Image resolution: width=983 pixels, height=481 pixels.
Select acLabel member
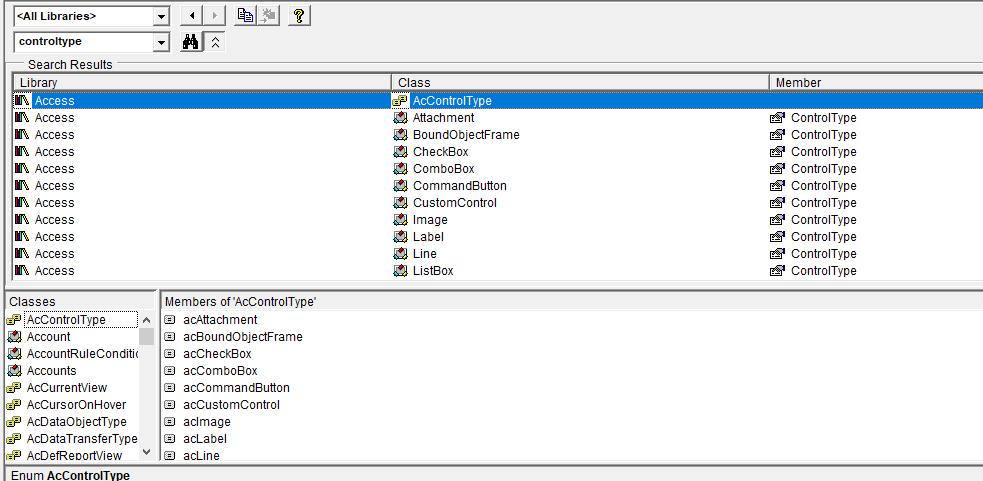[x=205, y=438]
